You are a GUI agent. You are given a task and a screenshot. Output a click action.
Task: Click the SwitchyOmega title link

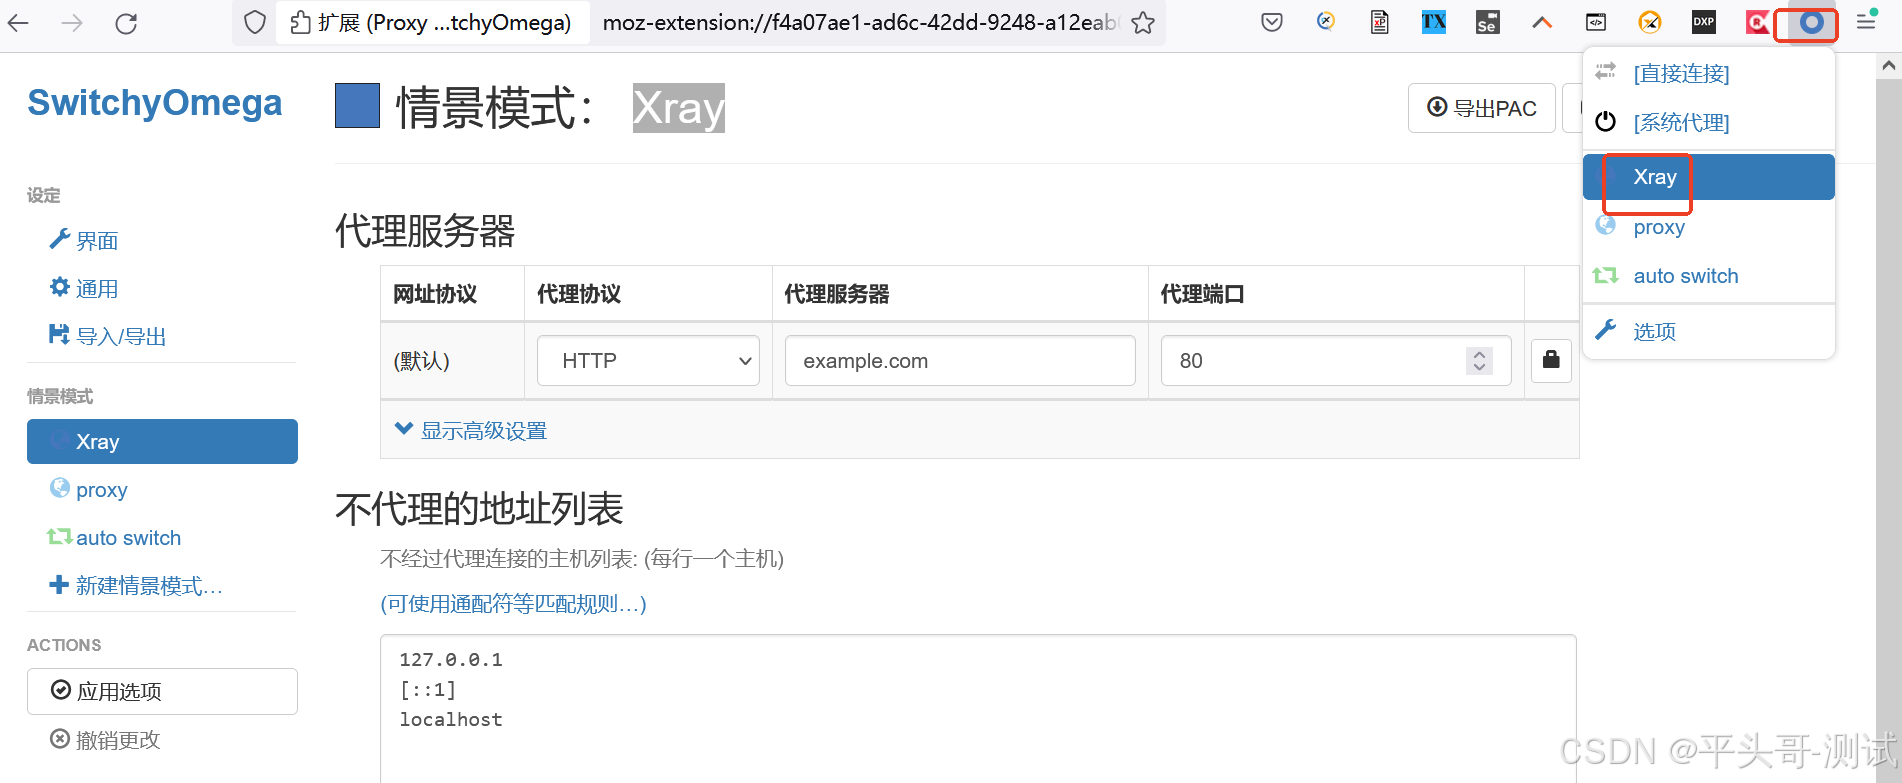tap(155, 103)
